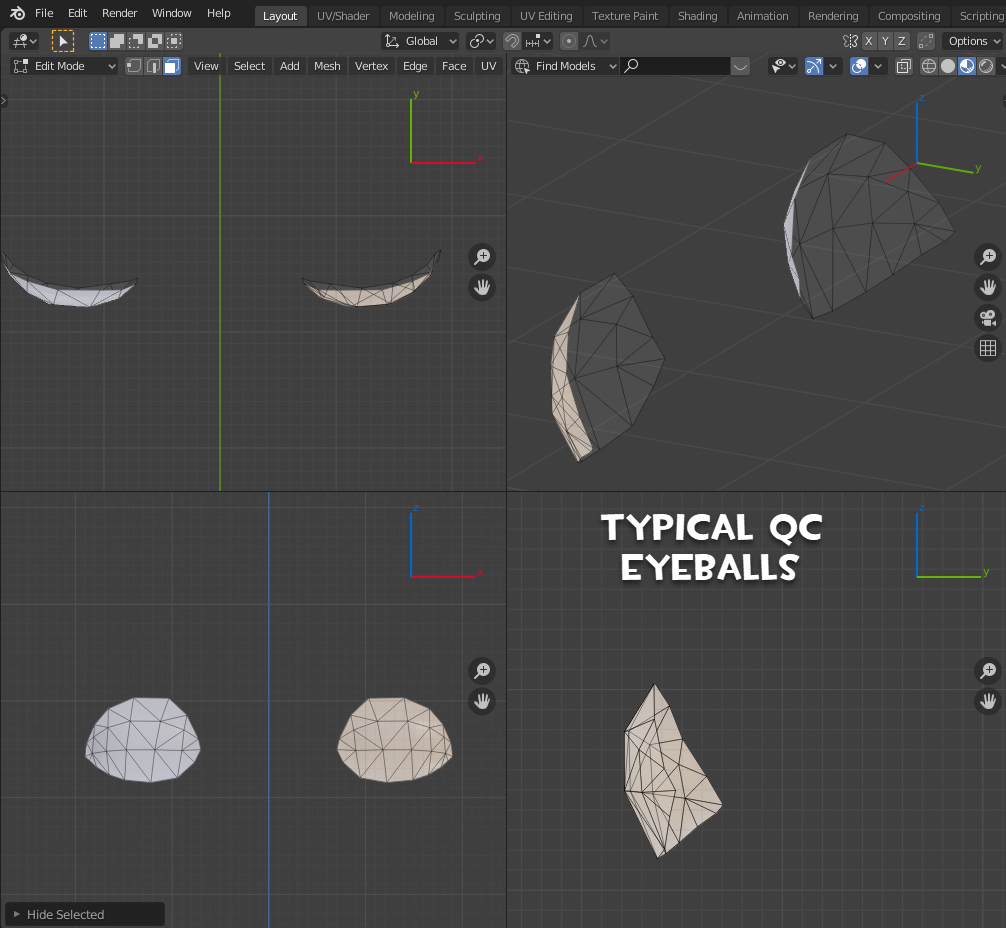
Task: Expand the Options dropdown
Action: coord(972,41)
